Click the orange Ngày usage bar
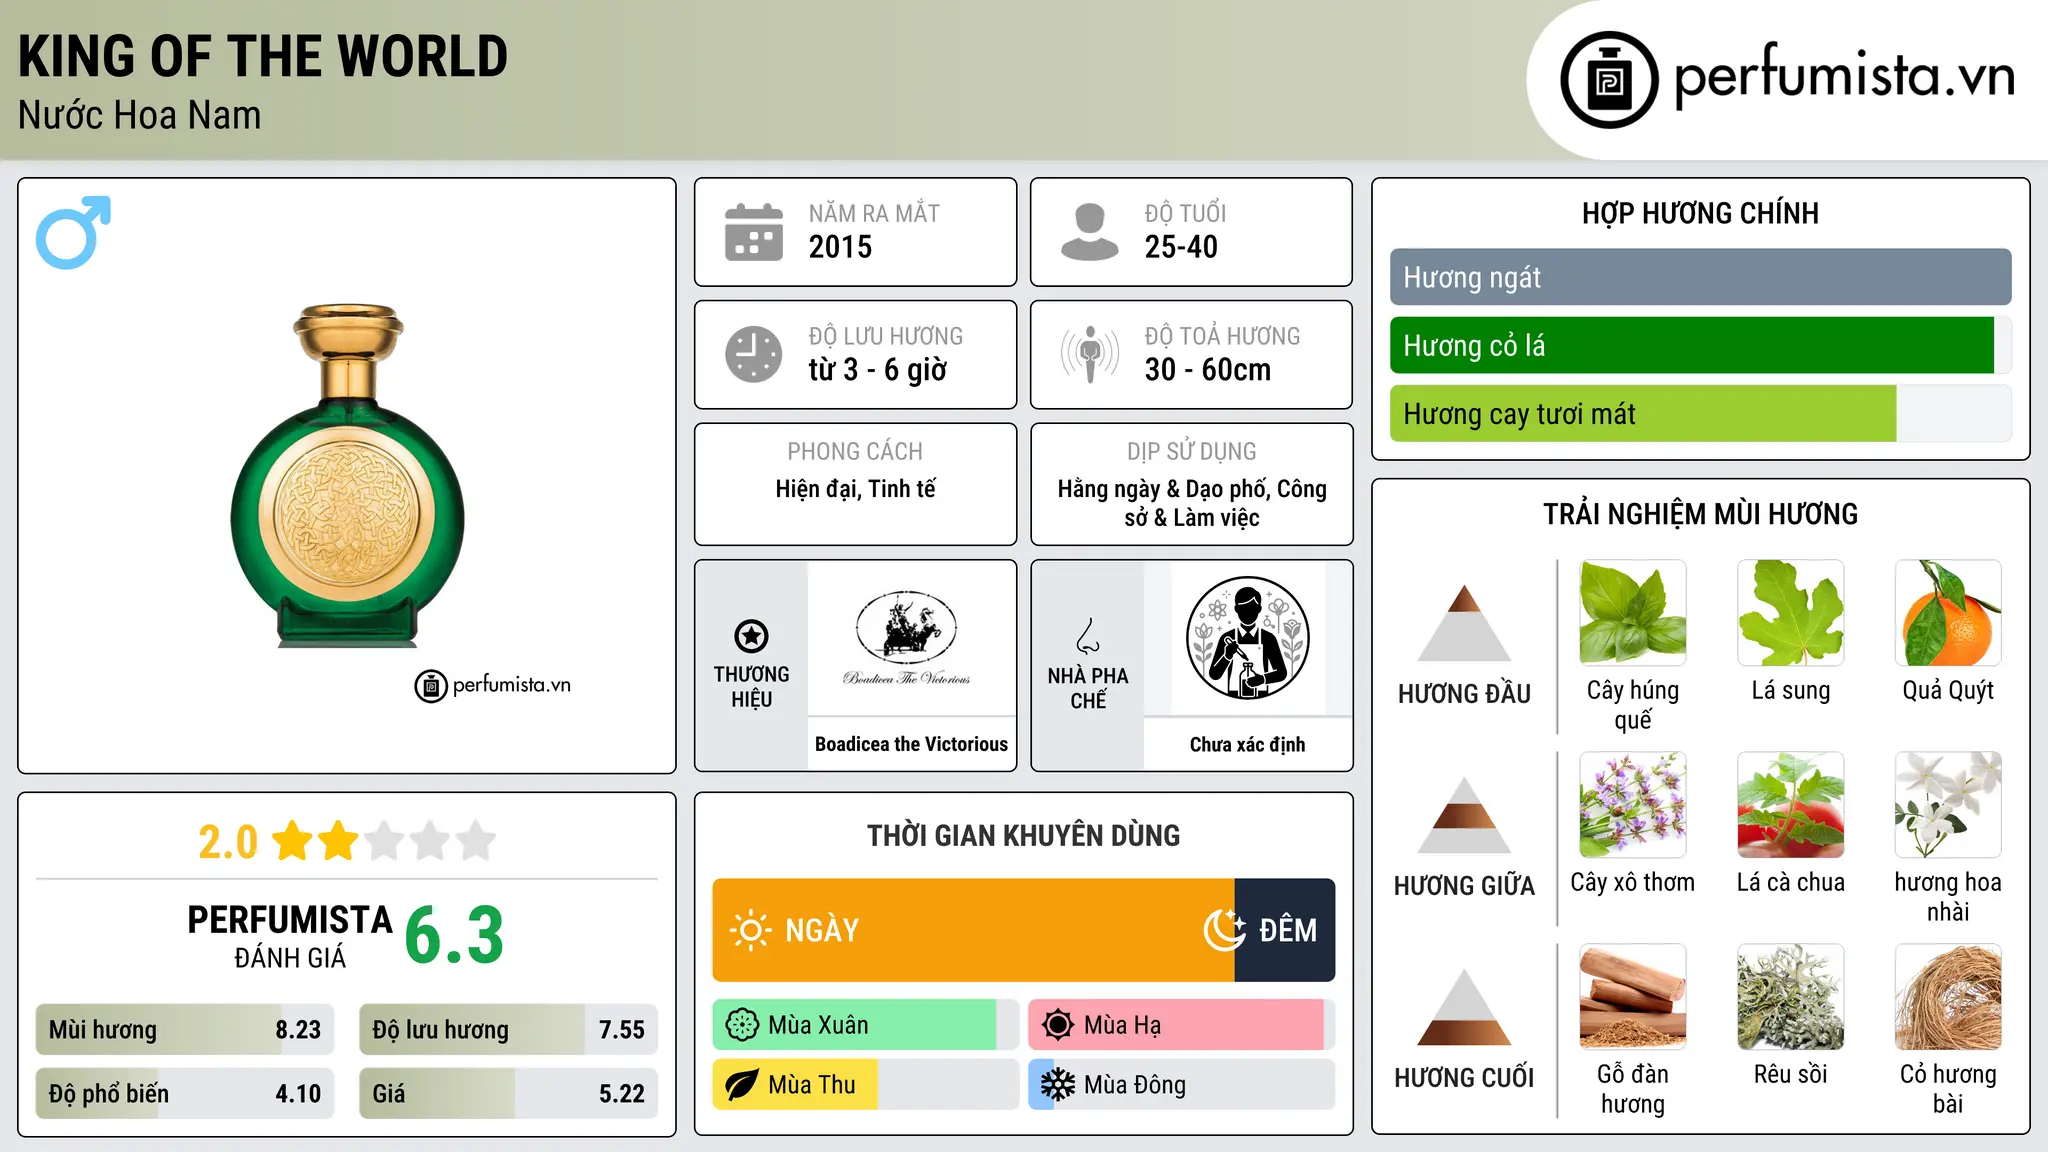The width and height of the screenshot is (2048, 1152). pyautogui.click(x=974, y=930)
